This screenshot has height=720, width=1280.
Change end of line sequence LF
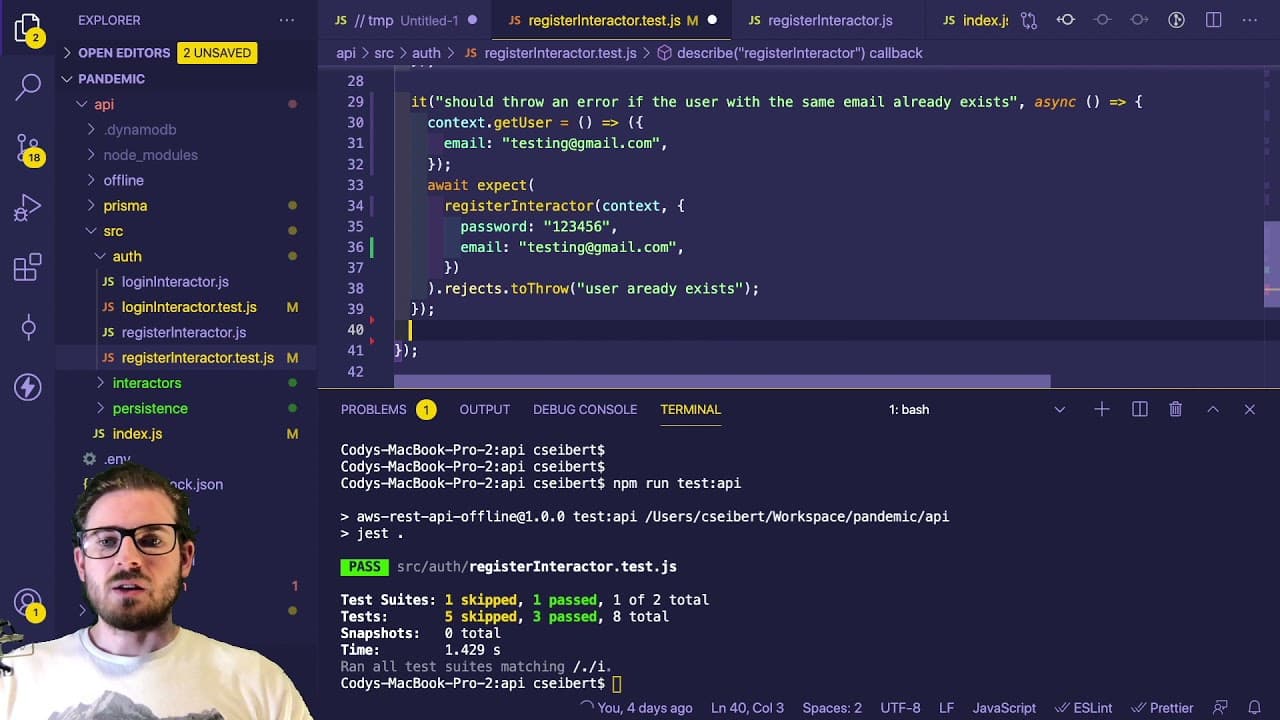[946, 707]
